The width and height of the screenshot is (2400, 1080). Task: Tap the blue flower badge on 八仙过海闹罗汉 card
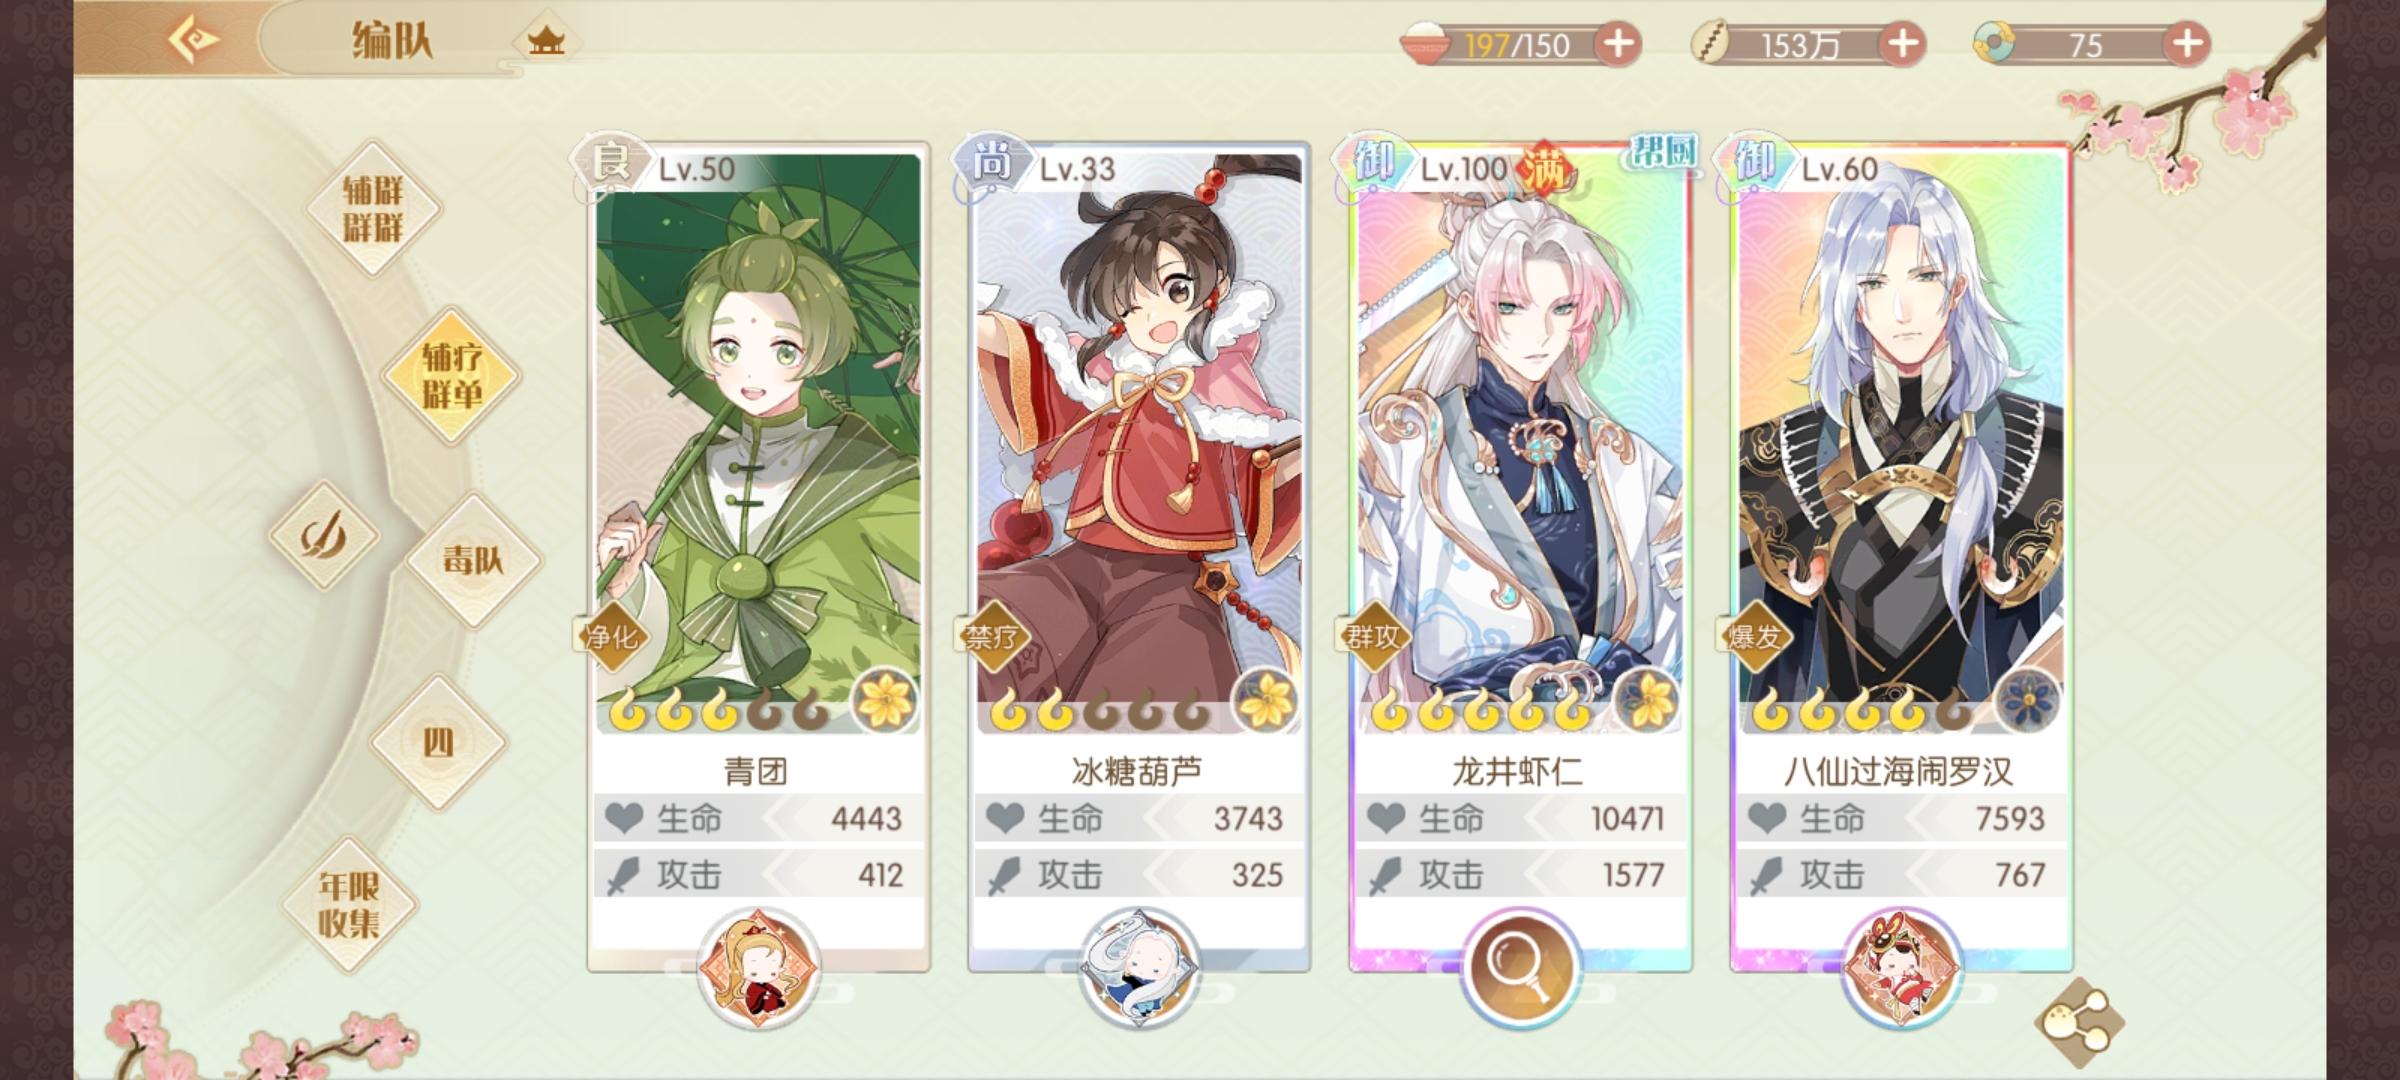click(2028, 700)
